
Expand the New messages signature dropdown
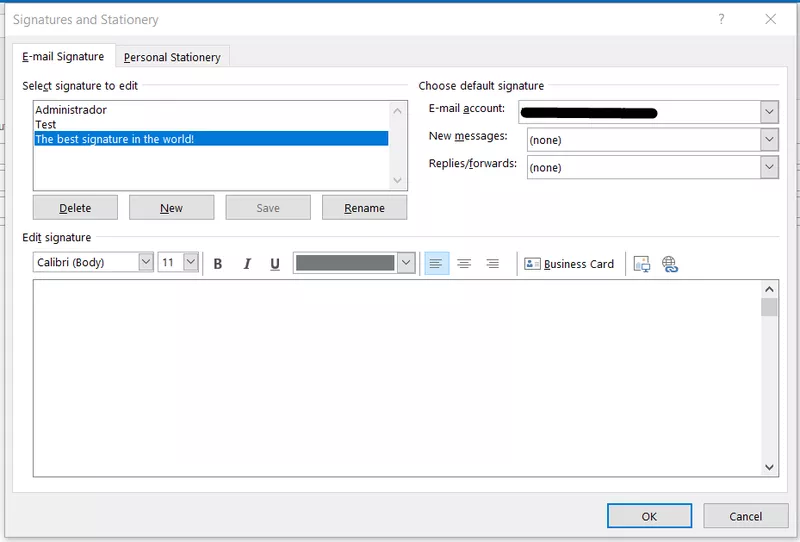pos(769,139)
